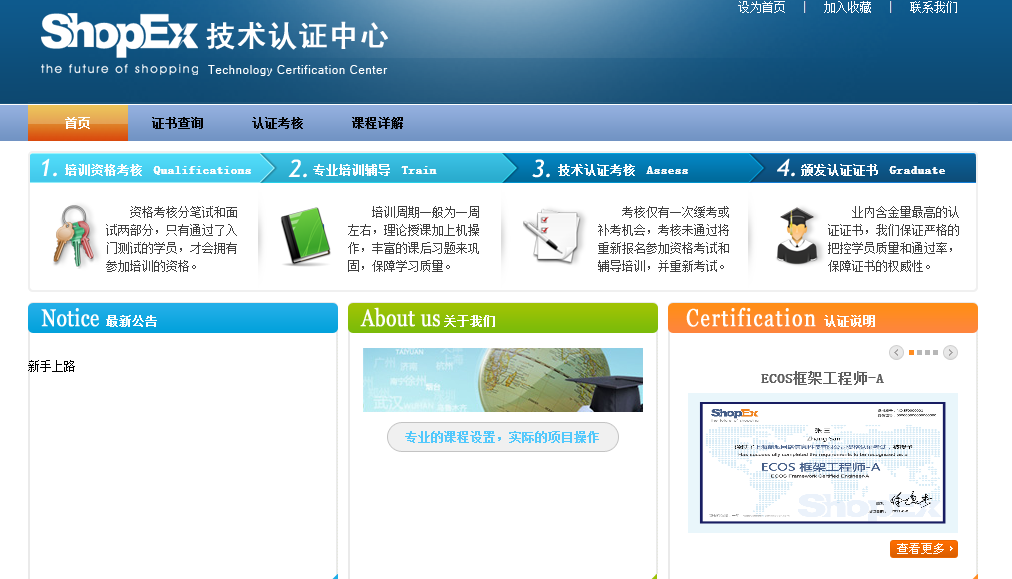
Task: Advance carousel with right arrow
Action: click(950, 352)
